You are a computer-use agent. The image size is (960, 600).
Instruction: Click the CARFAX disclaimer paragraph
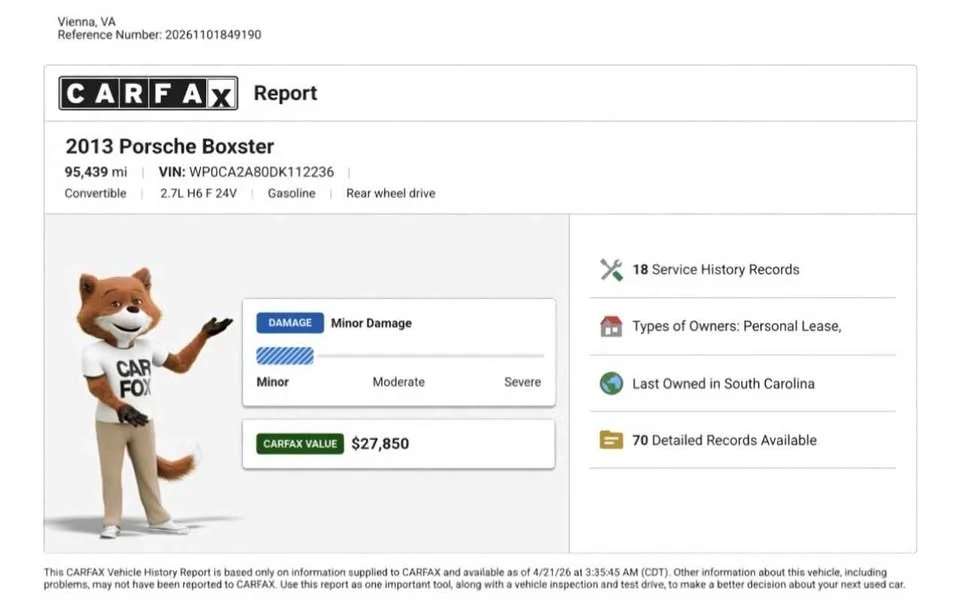pyautogui.click(x=474, y=579)
